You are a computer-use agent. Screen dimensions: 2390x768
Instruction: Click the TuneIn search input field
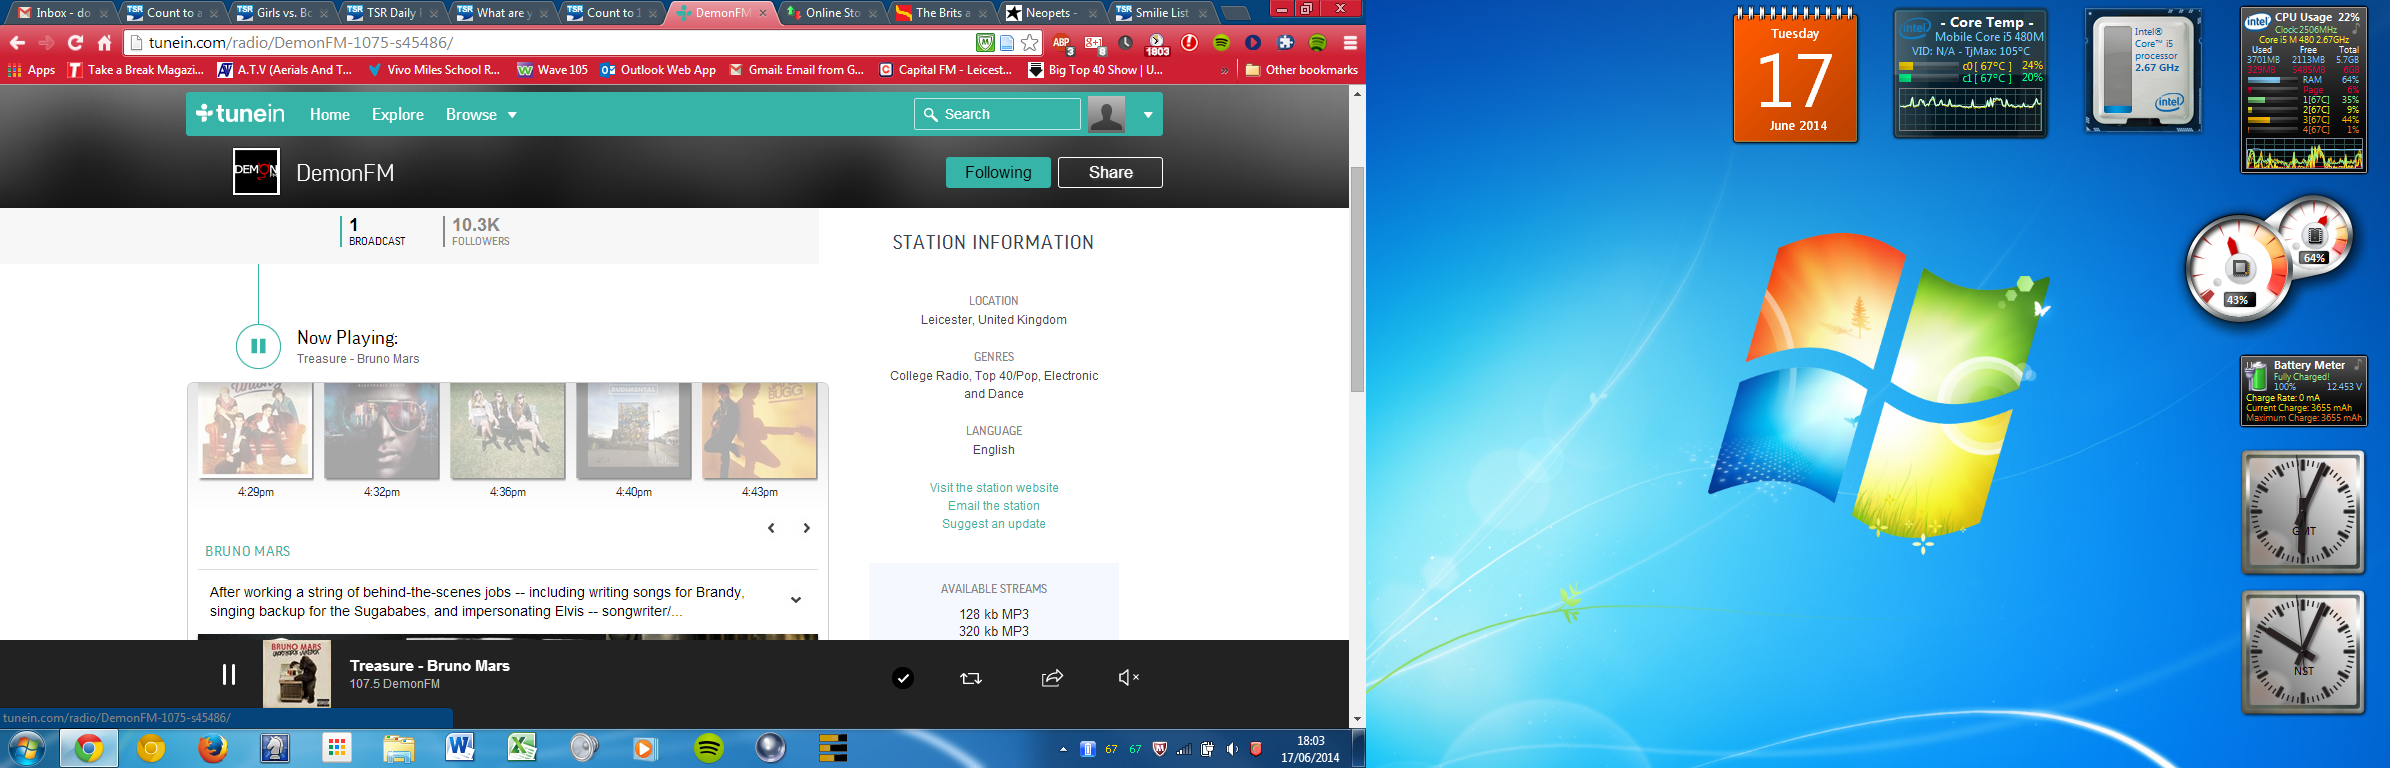pyautogui.click(x=1008, y=115)
